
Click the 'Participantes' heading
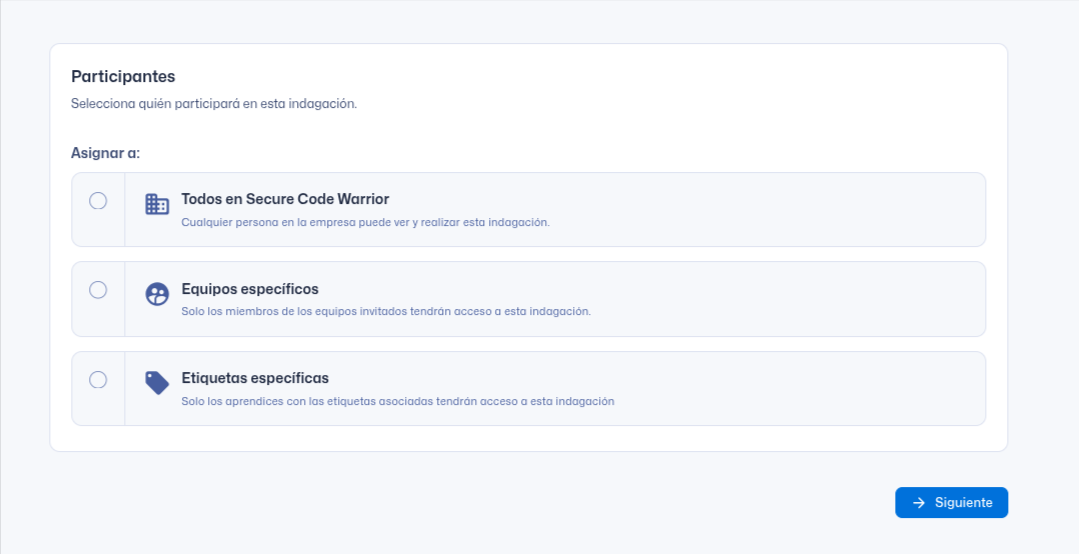pyautogui.click(x=123, y=76)
